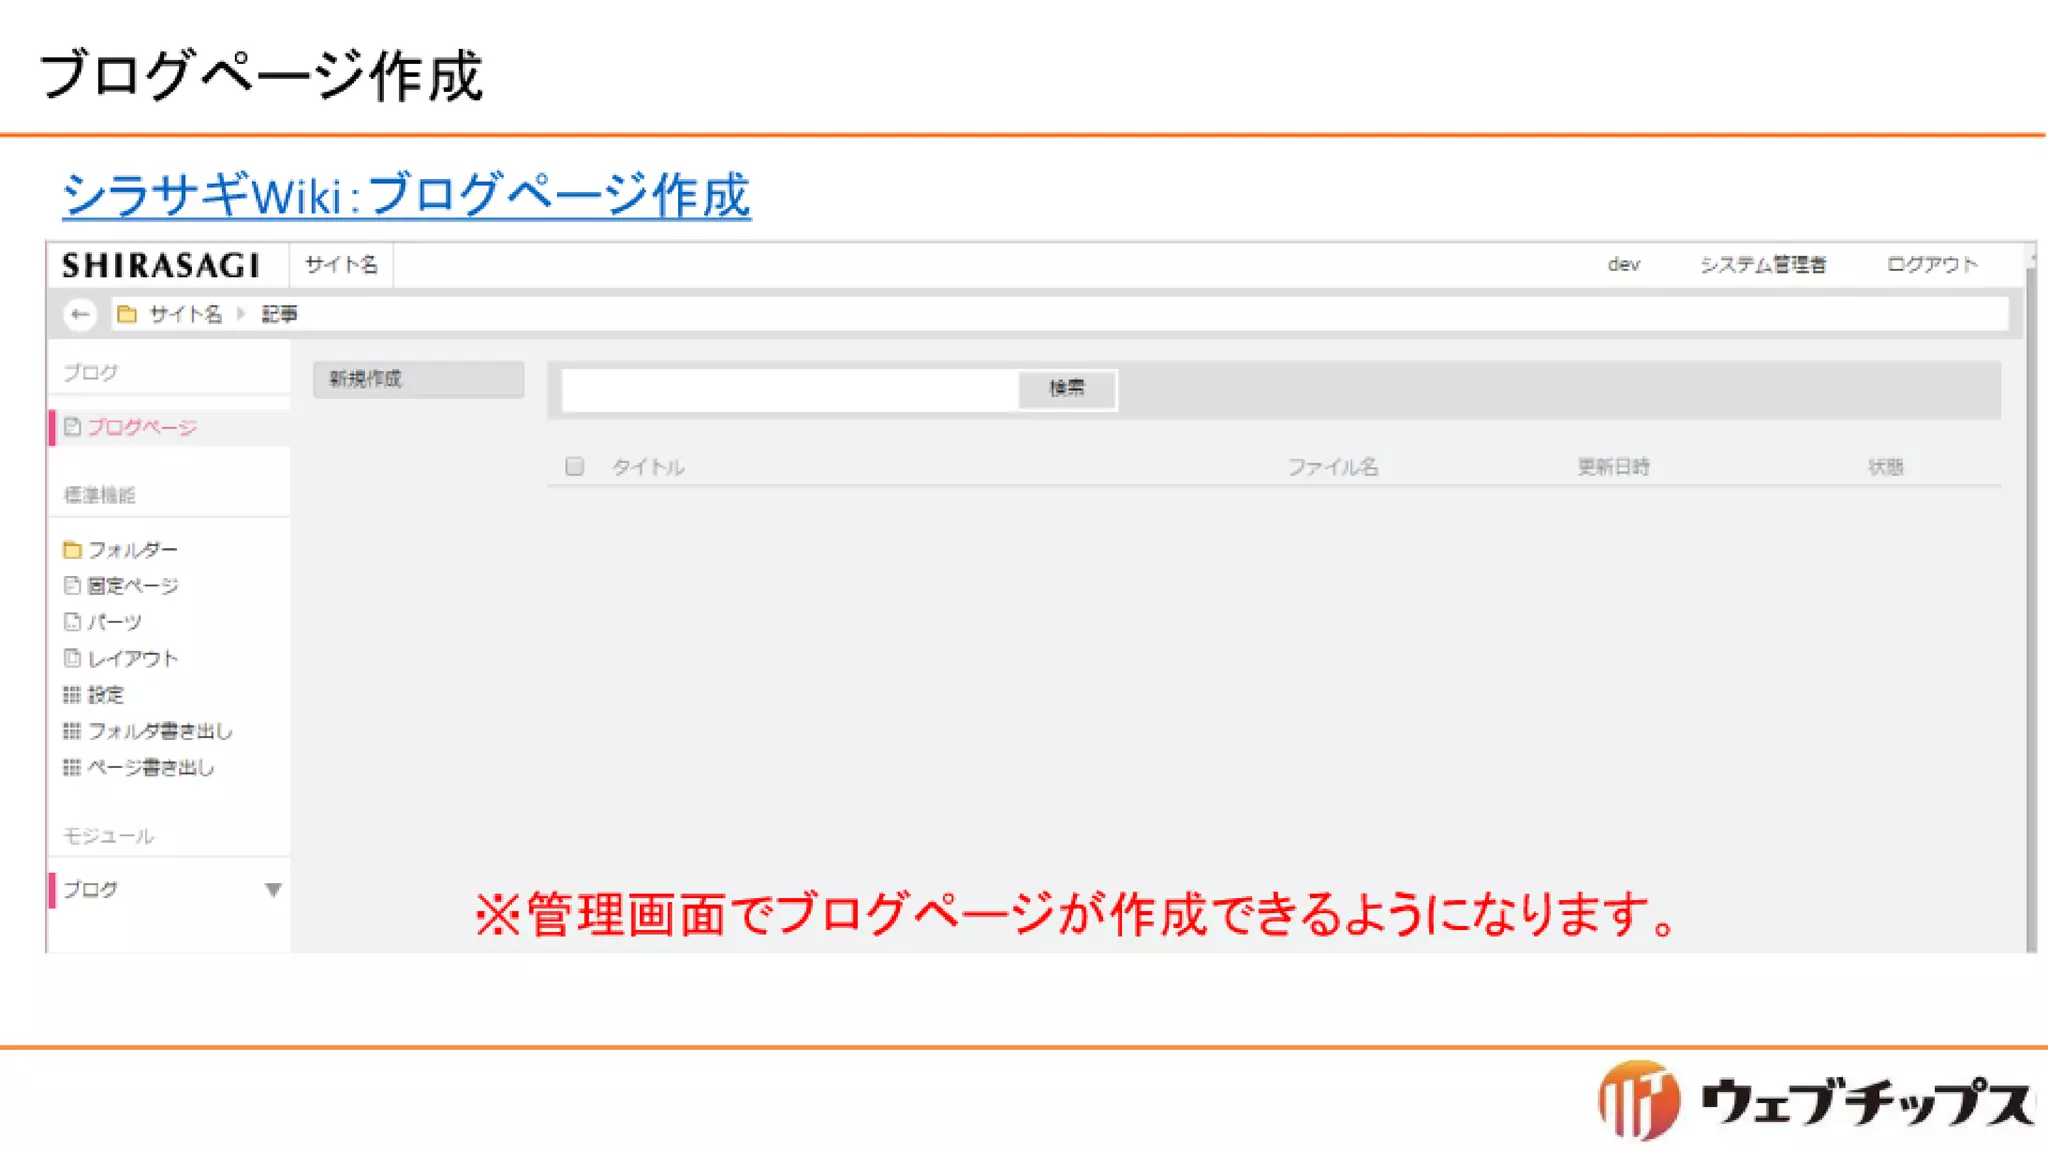Viewport: 2048px width, 1152px height.
Task: Click the icon beside パーツ
Action: click(x=72, y=622)
